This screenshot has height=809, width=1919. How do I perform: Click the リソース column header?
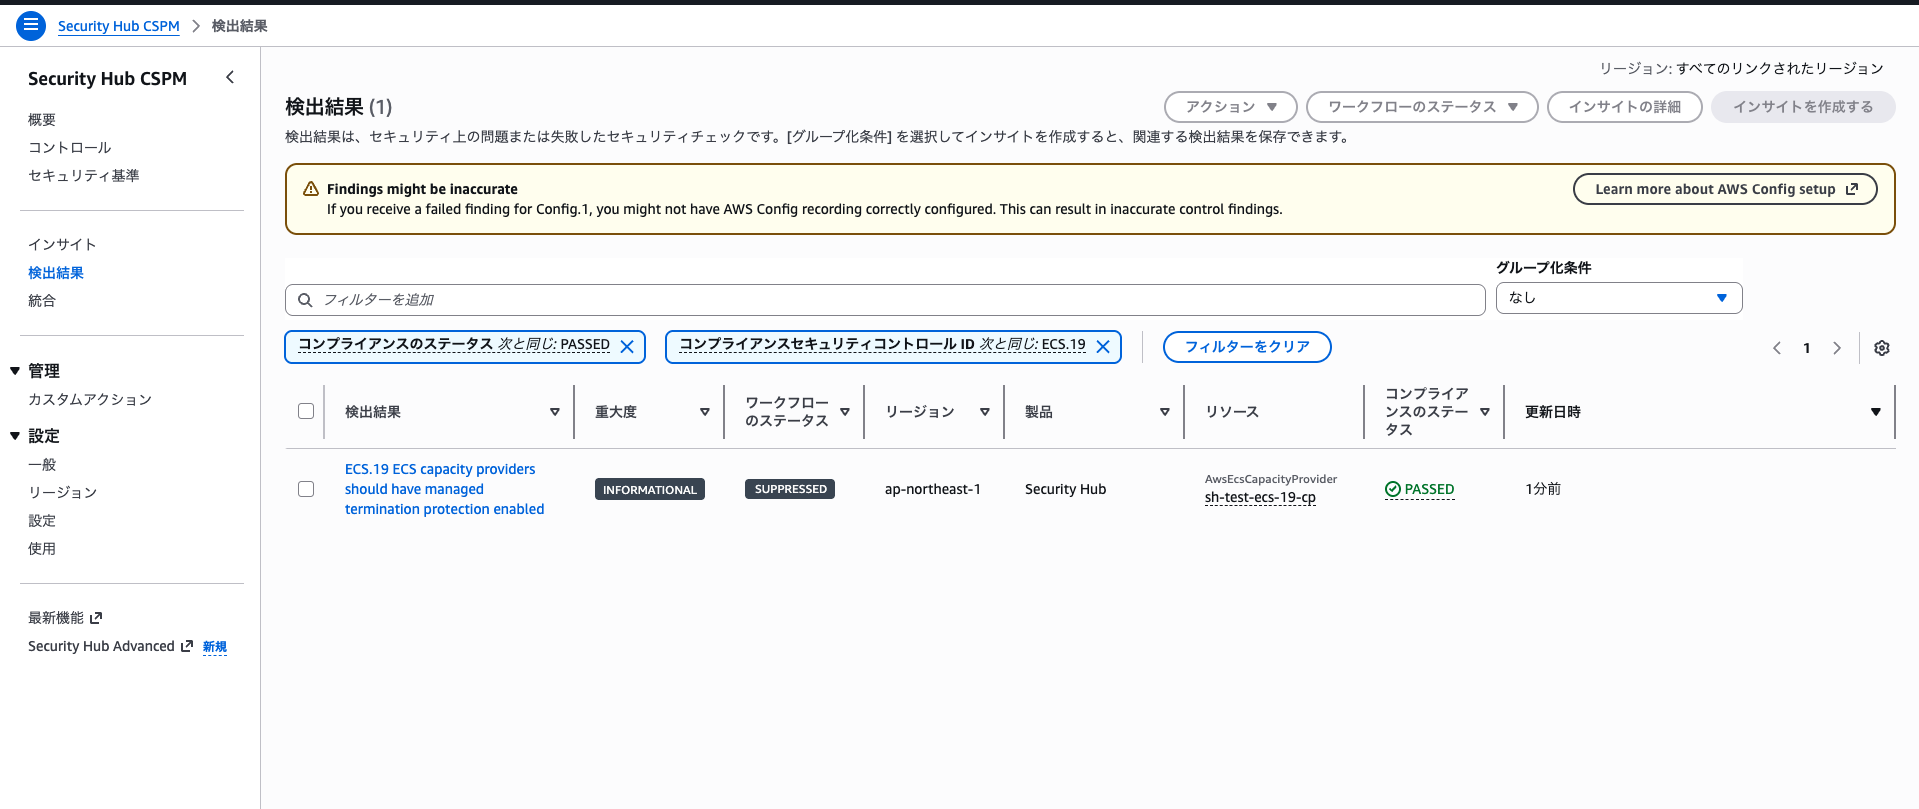coord(1232,412)
